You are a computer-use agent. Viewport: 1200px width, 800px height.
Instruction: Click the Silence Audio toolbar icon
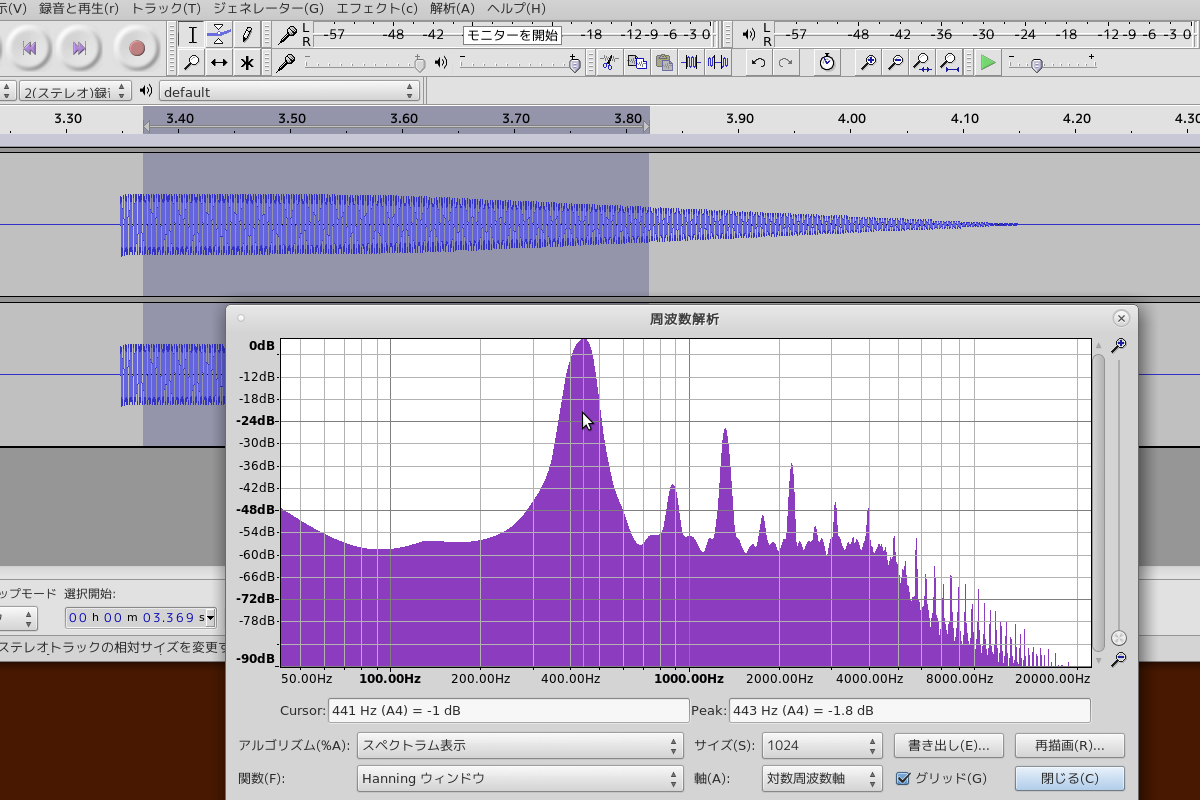717,63
